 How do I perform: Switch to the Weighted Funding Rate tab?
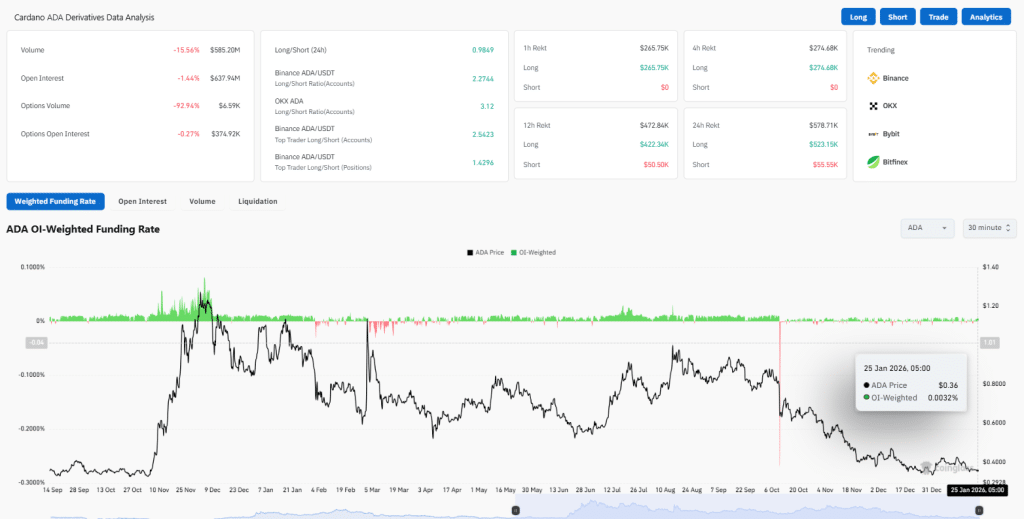click(x=56, y=201)
